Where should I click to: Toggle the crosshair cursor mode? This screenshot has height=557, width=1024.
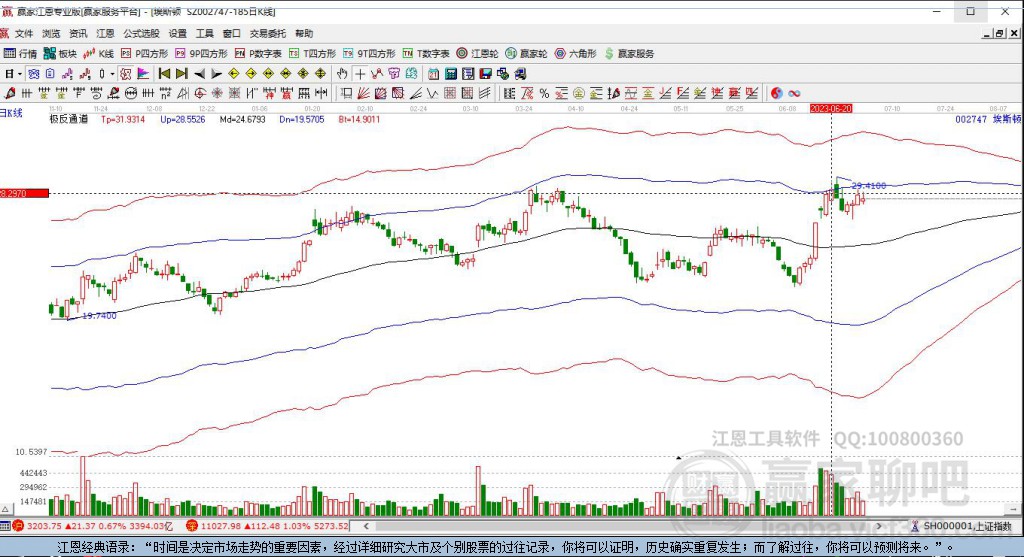tap(359, 74)
